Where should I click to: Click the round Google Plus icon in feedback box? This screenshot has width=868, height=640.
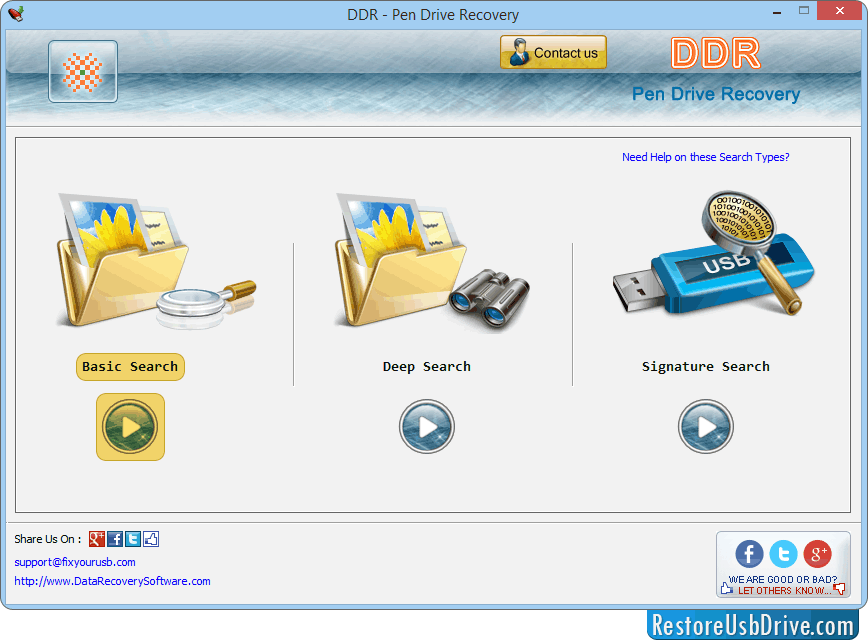[x=818, y=554]
